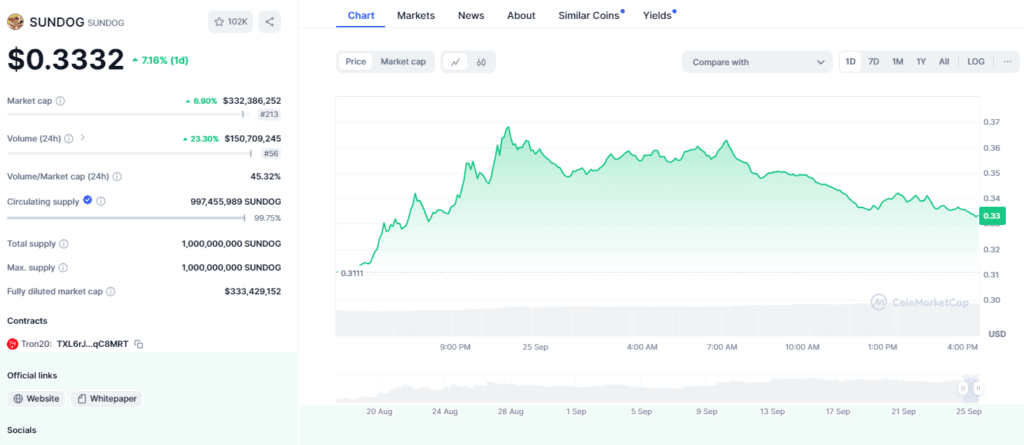This screenshot has width=1024, height=445.
Task: Click the 13 Sep timeline date label
Action: tap(773, 412)
